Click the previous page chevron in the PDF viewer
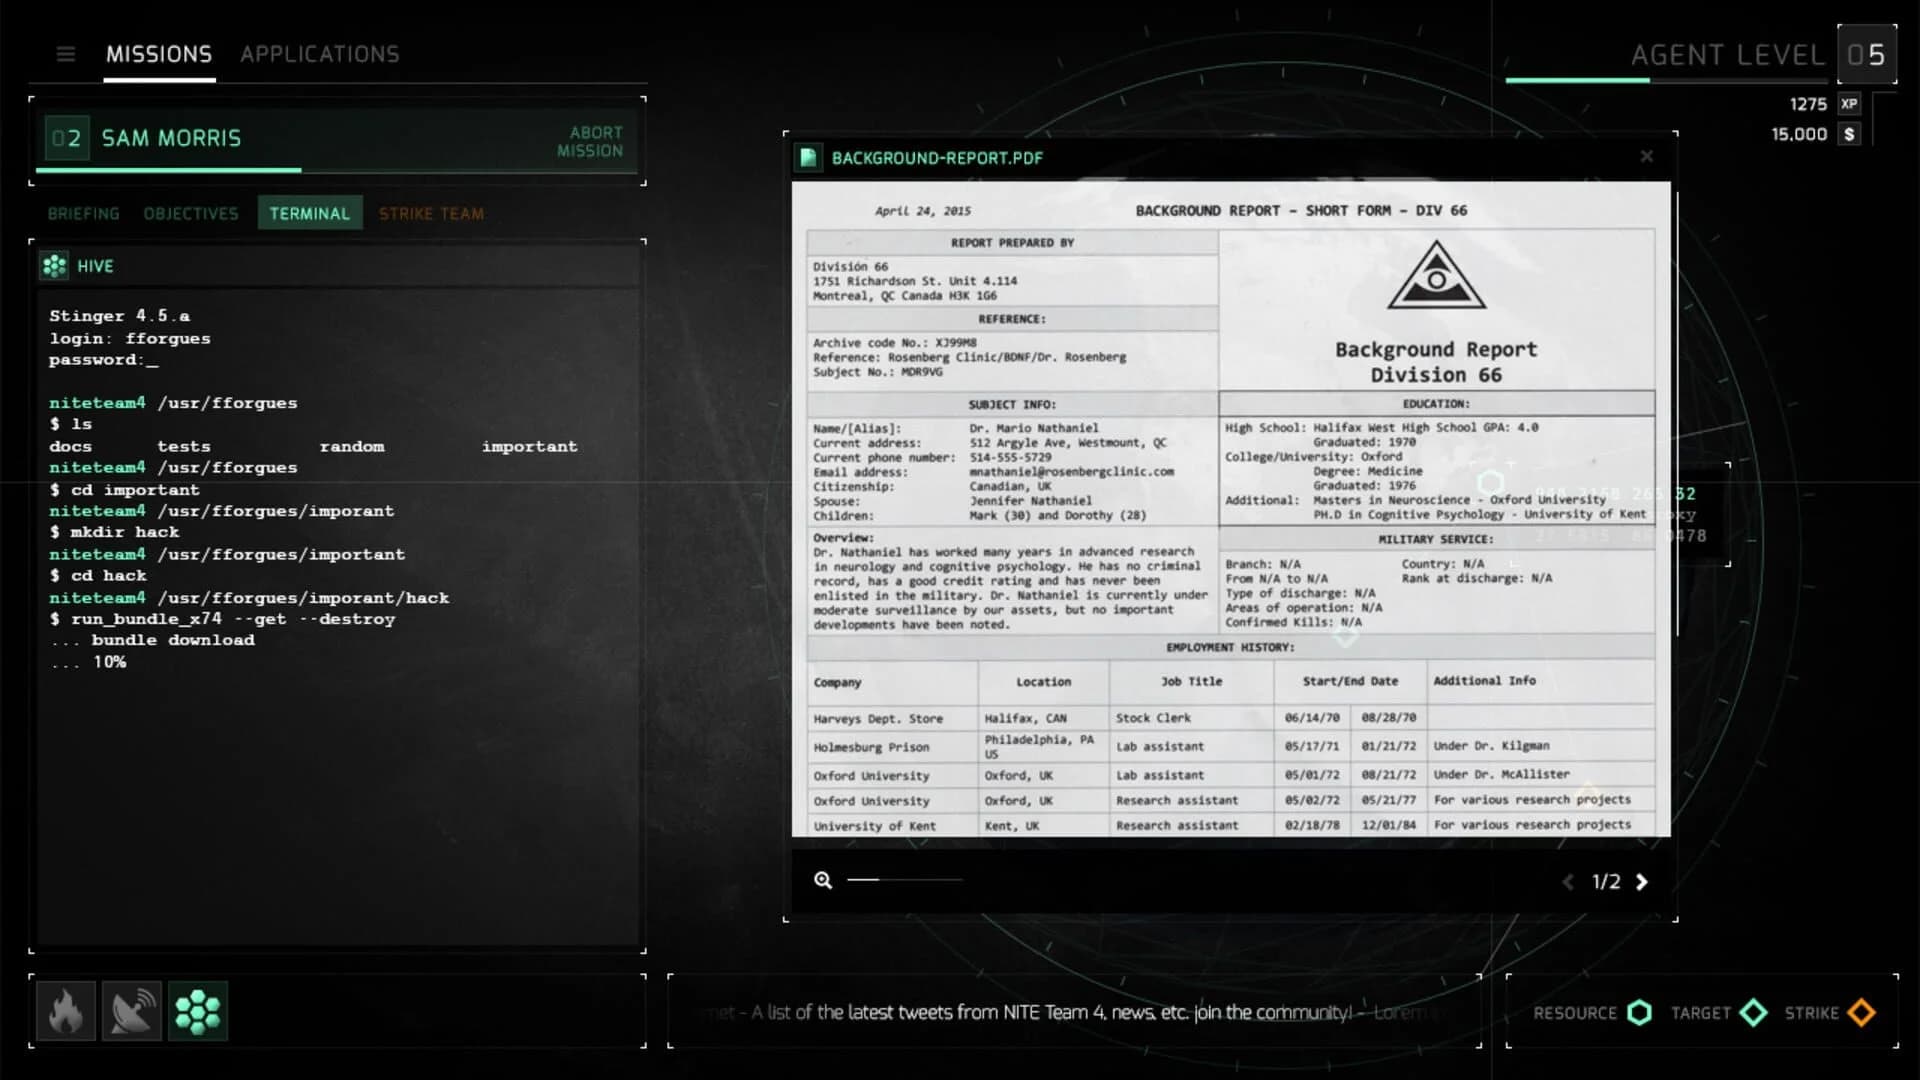The width and height of the screenshot is (1920, 1080). pos(1567,882)
